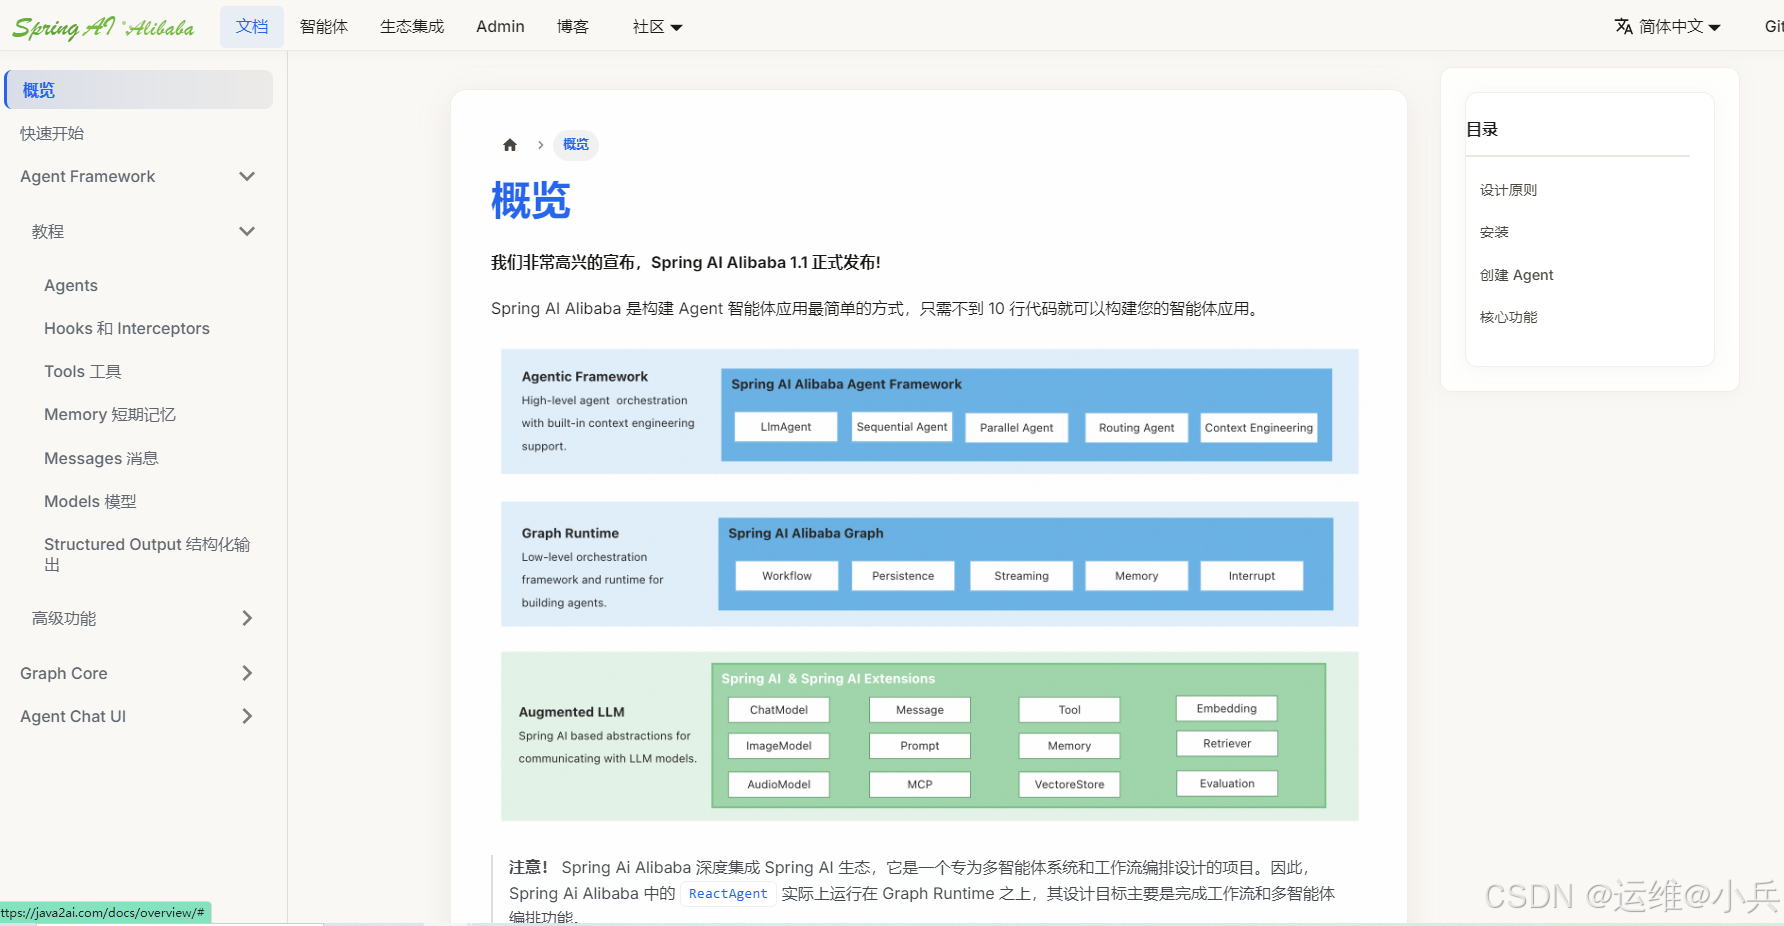1784x926 pixels.
Task: Click the Workflow box in Graph diagram
Action: (787, 576)
